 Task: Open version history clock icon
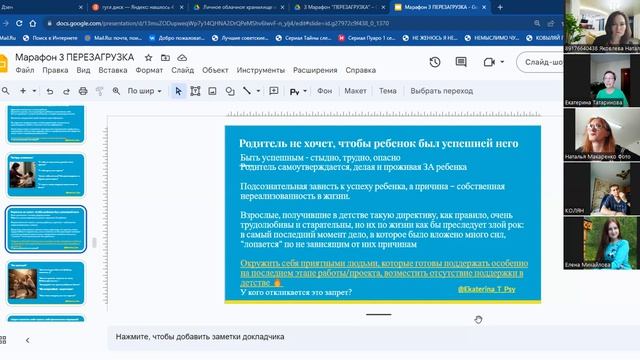pyautogui.click(x=435, y=62)
